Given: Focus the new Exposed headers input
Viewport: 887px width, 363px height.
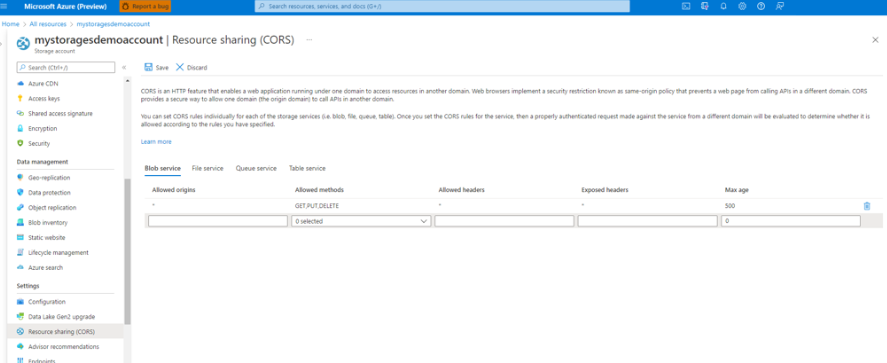Looking at the screenshot, I should click(648, 221).
